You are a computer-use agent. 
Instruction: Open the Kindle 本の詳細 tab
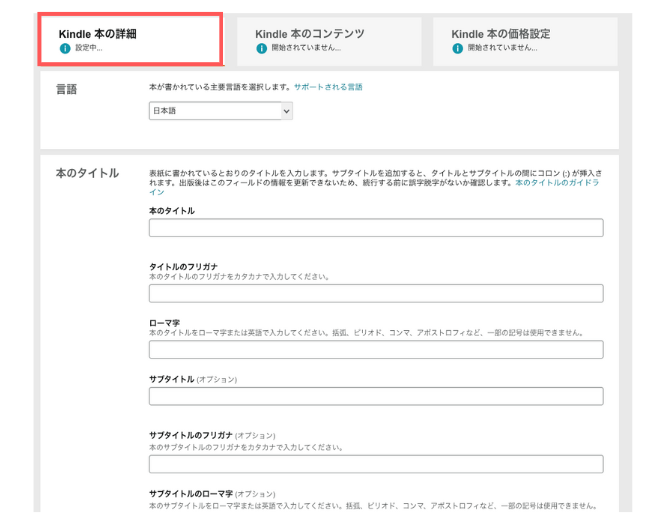point(130,40)
